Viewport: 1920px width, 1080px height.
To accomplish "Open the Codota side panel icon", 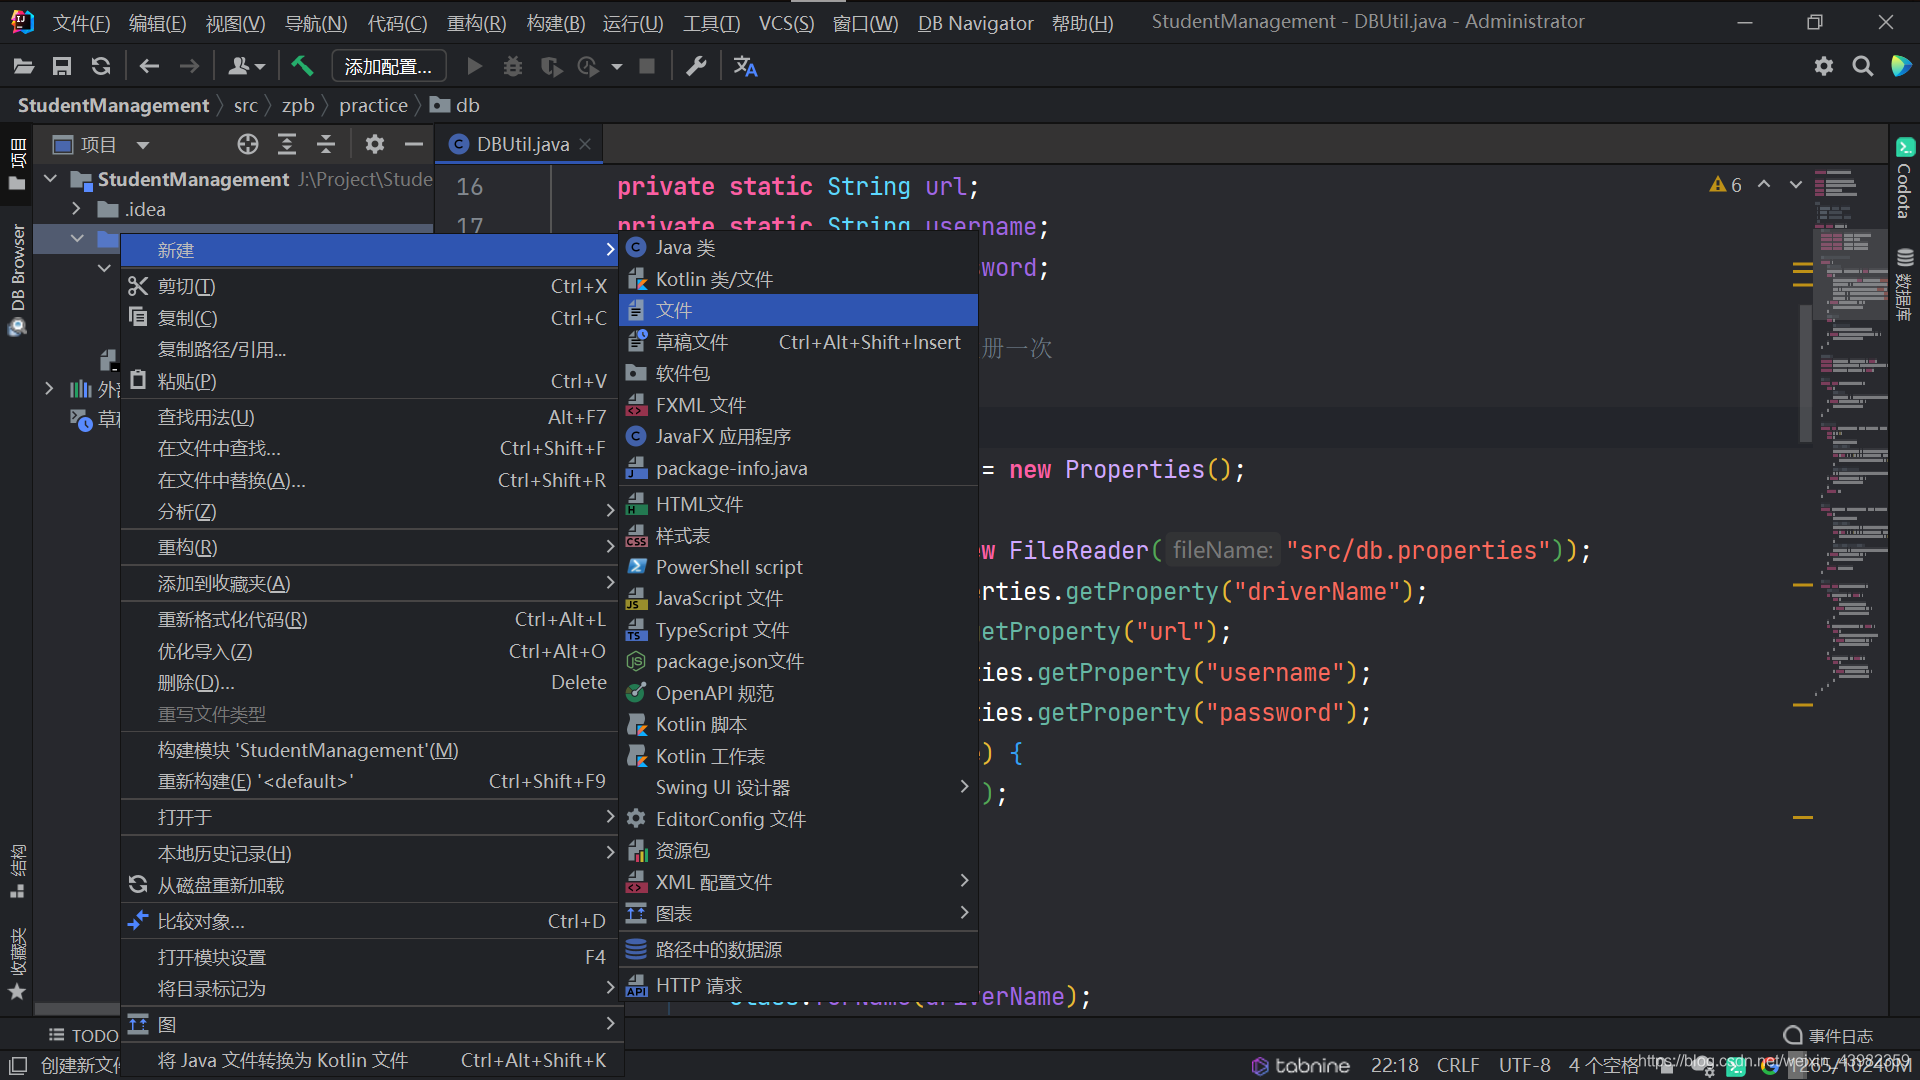I will pyautogui.click(x=1904, y=180).
